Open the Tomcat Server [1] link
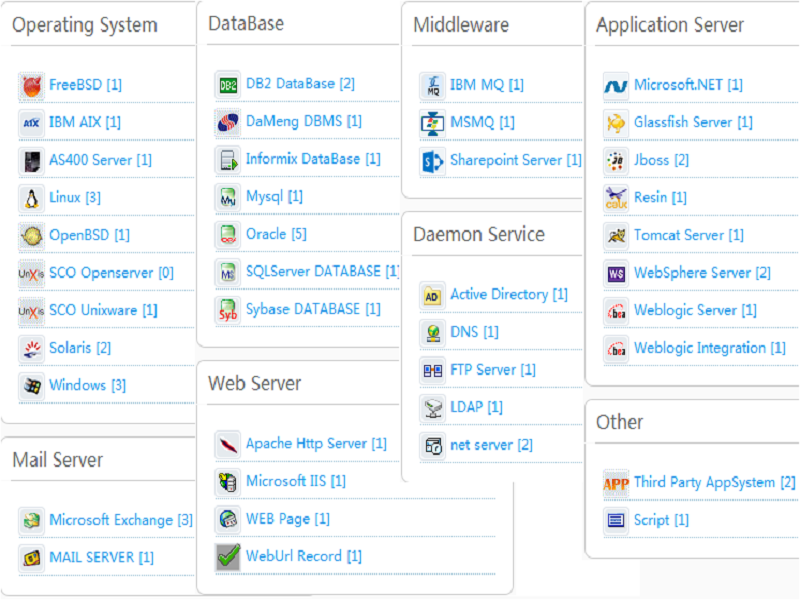This screenshot has height=600, width=800. point(689,235)
